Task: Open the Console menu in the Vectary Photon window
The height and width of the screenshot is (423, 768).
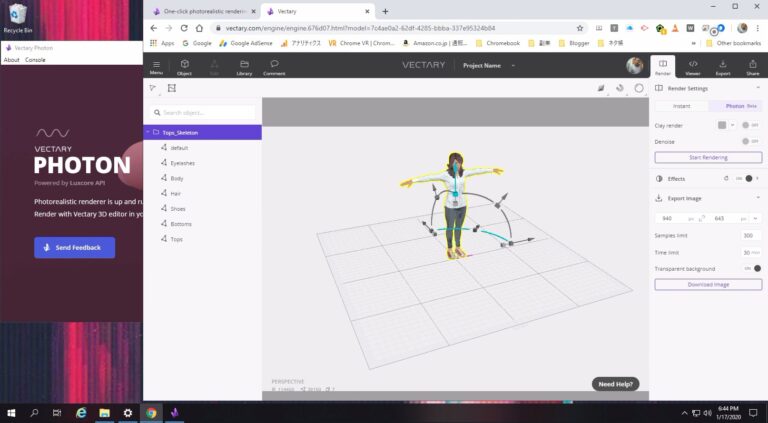Action: [x=35, y=60]
